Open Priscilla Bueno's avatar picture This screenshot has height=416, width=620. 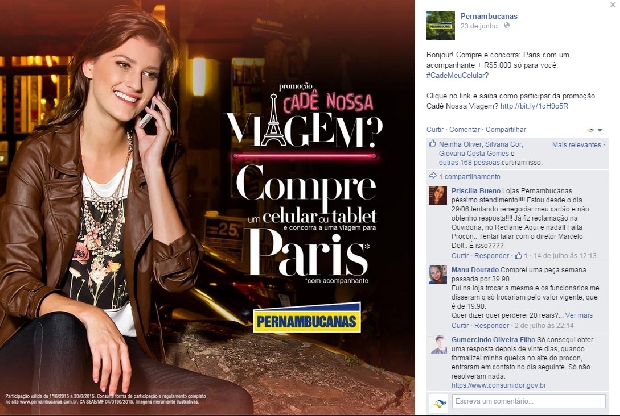tap(438, 195)
